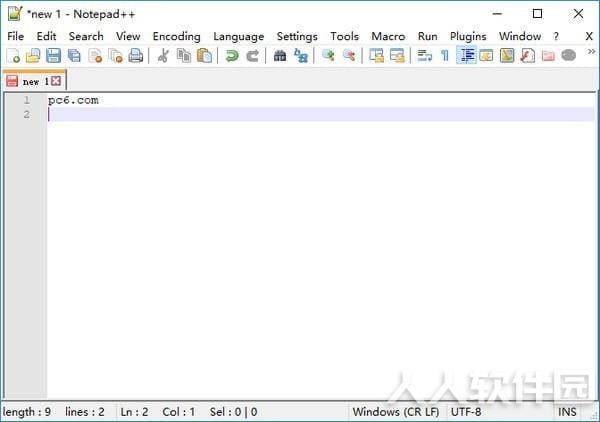
Task: Click the Zoom In magnifier icon
Action: click(x=328, y=56)
